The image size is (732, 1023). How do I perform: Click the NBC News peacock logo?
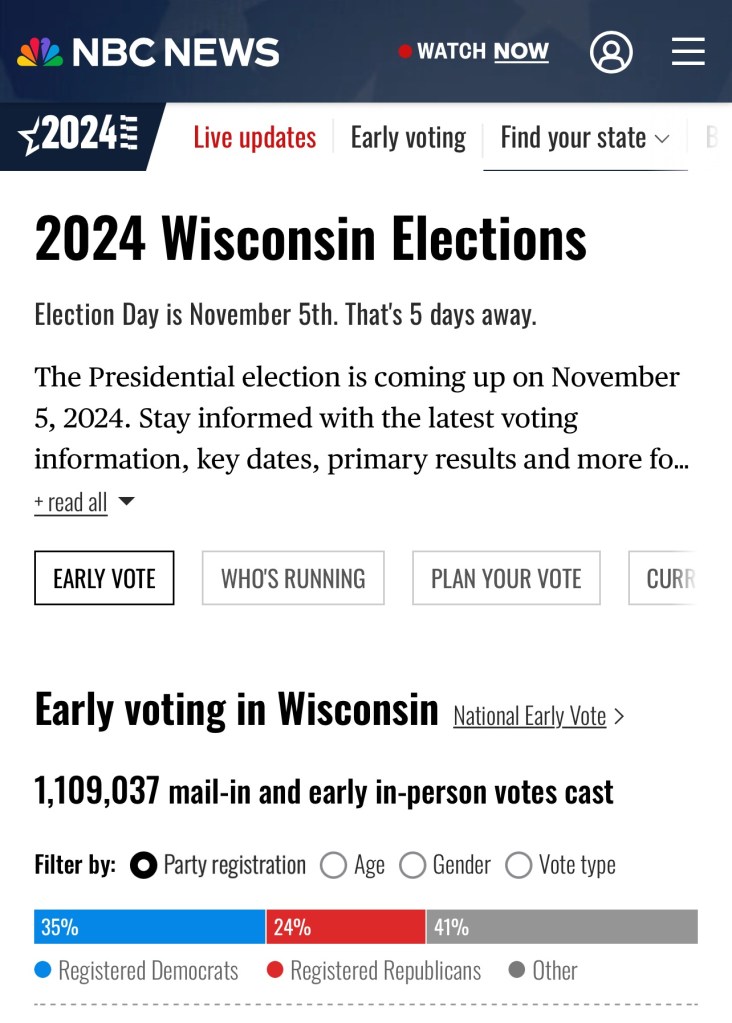pyautogui.click(x=40, y=52)
